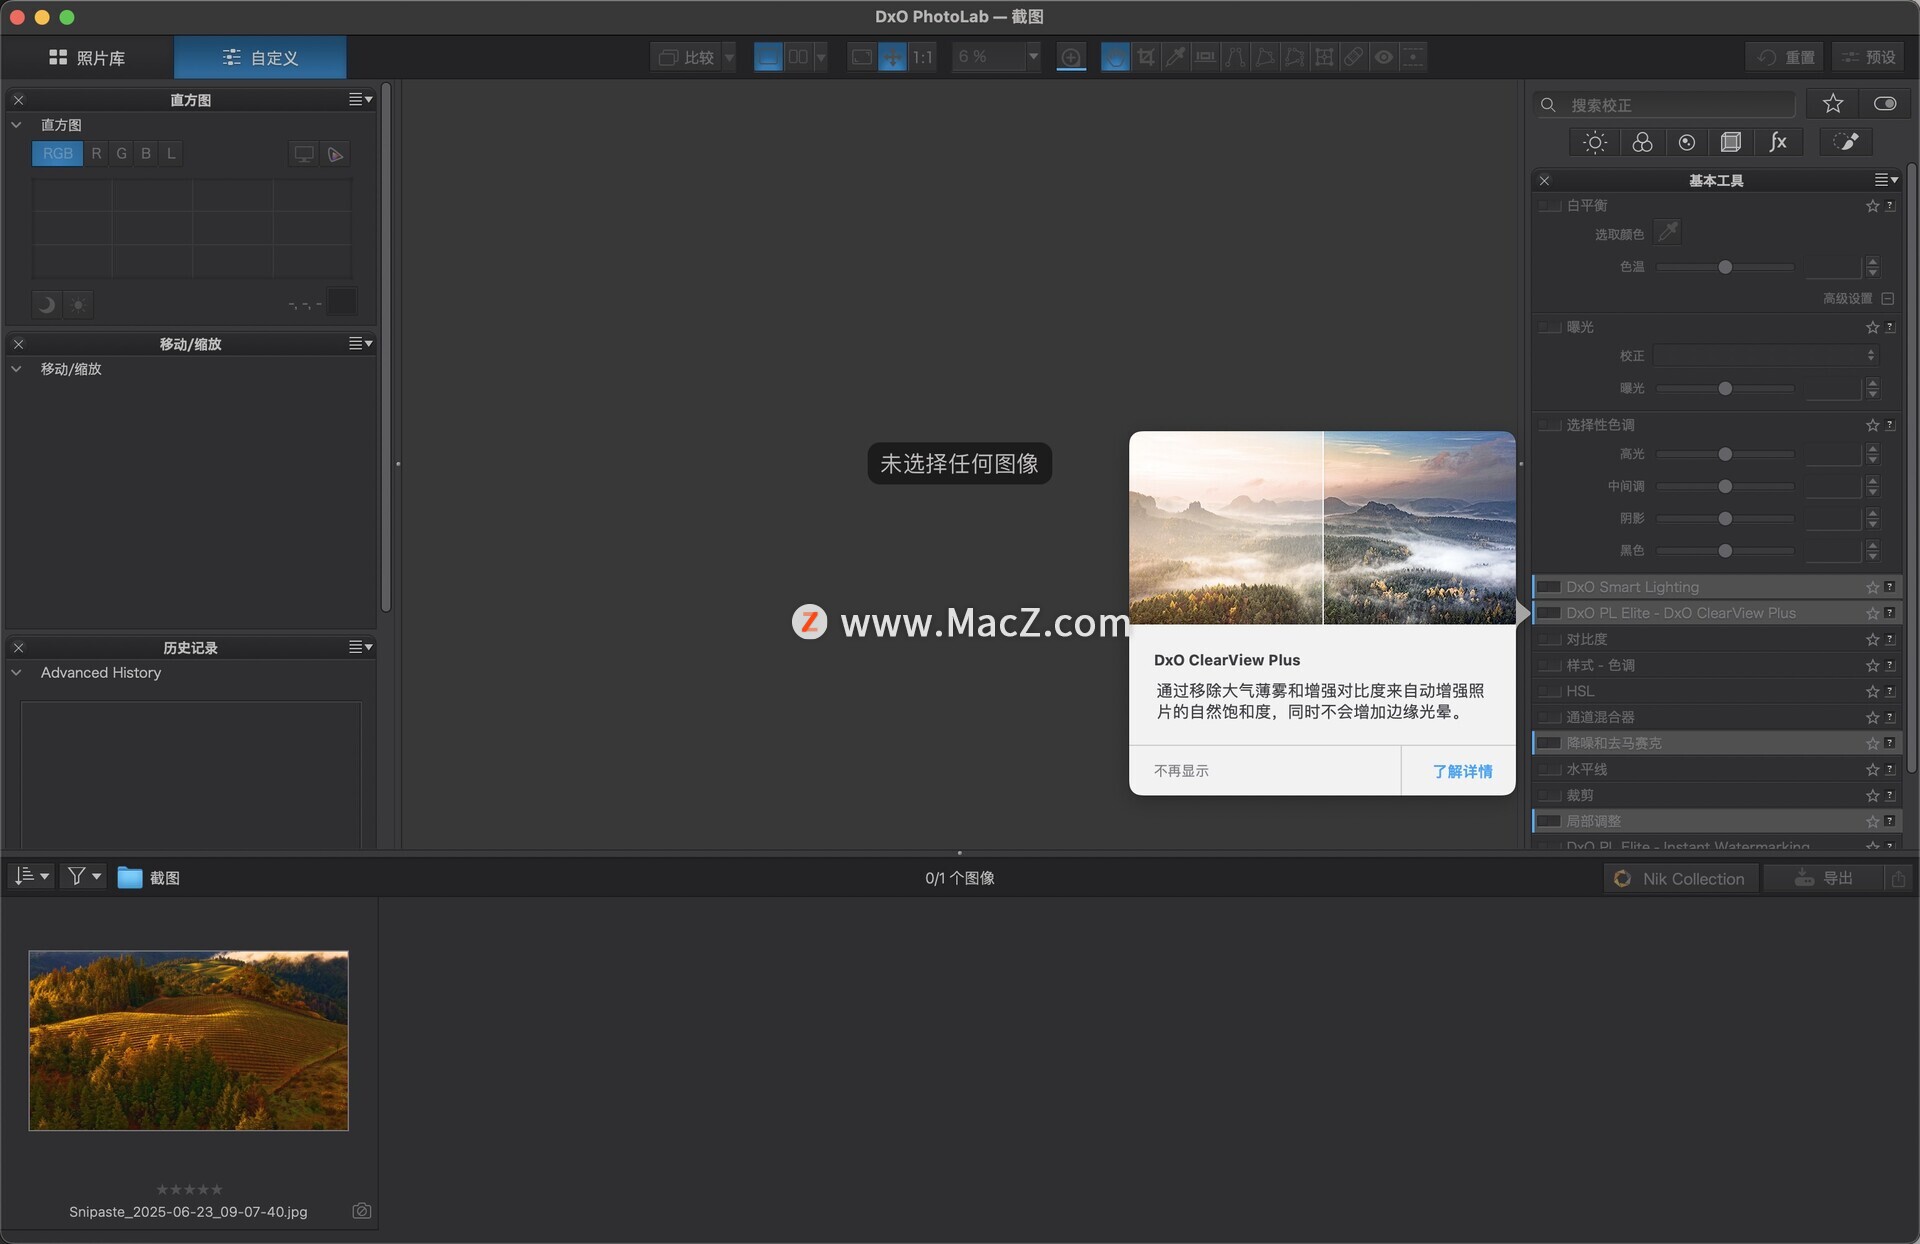This screenshot has height=1244, width=1920.
Task: Select the repair bandage tool
Action: click(1353, 57)
